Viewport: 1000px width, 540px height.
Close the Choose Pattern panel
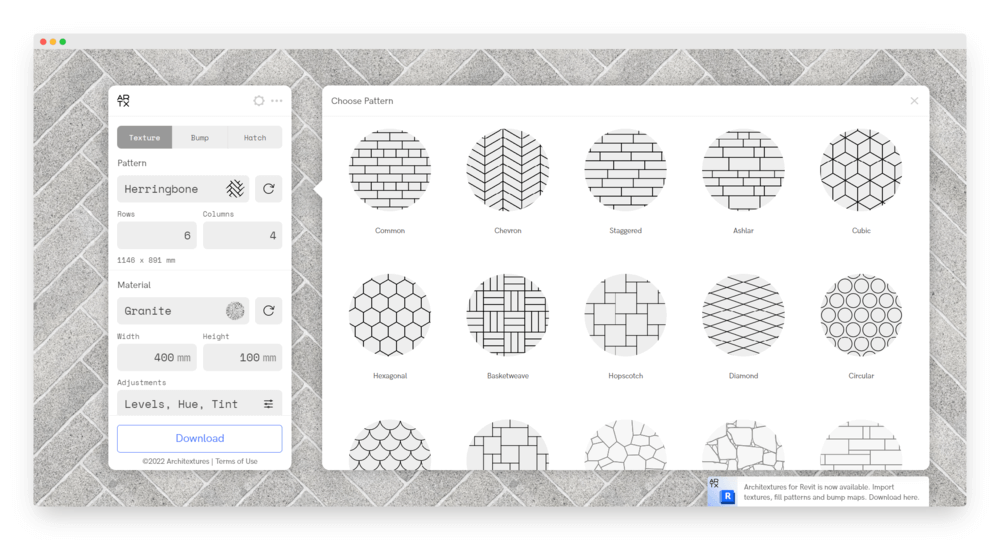click(x=914, y=101)
